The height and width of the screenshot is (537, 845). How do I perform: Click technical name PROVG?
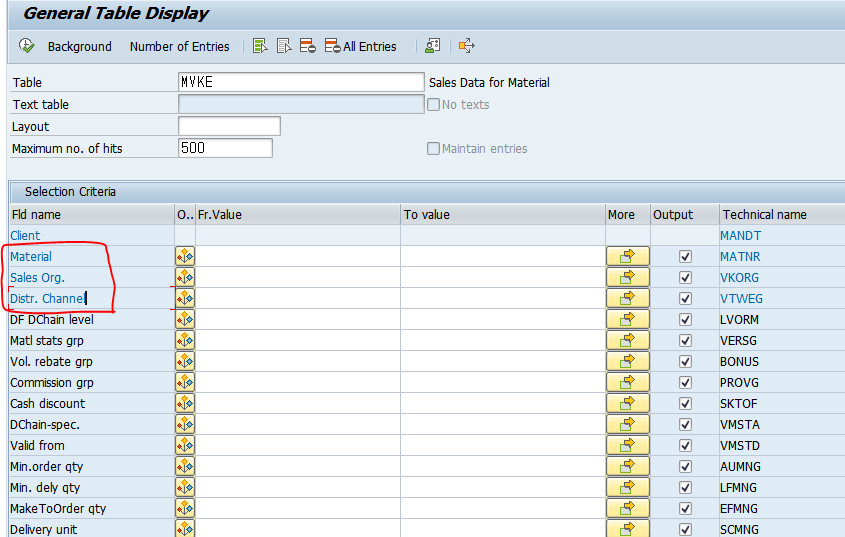pyautogui.click(x=739, y=383)
